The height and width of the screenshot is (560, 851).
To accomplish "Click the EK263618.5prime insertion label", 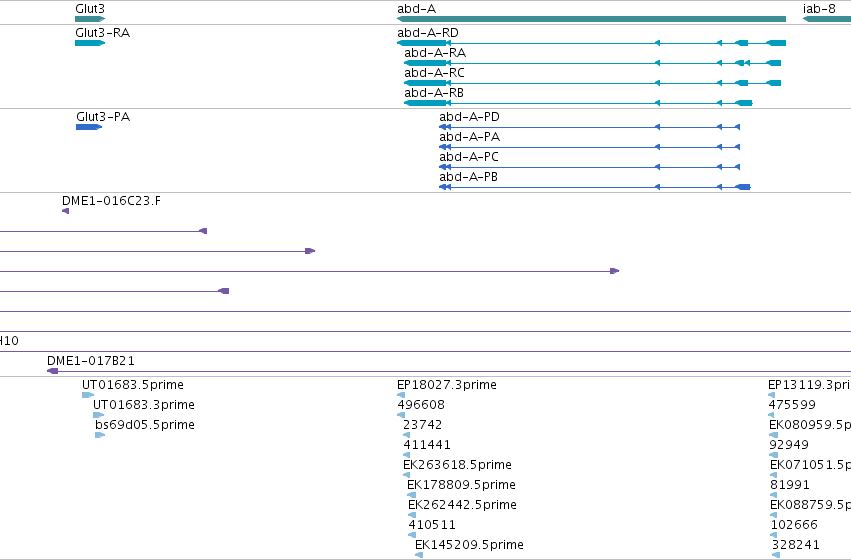I will coord(457,464).
